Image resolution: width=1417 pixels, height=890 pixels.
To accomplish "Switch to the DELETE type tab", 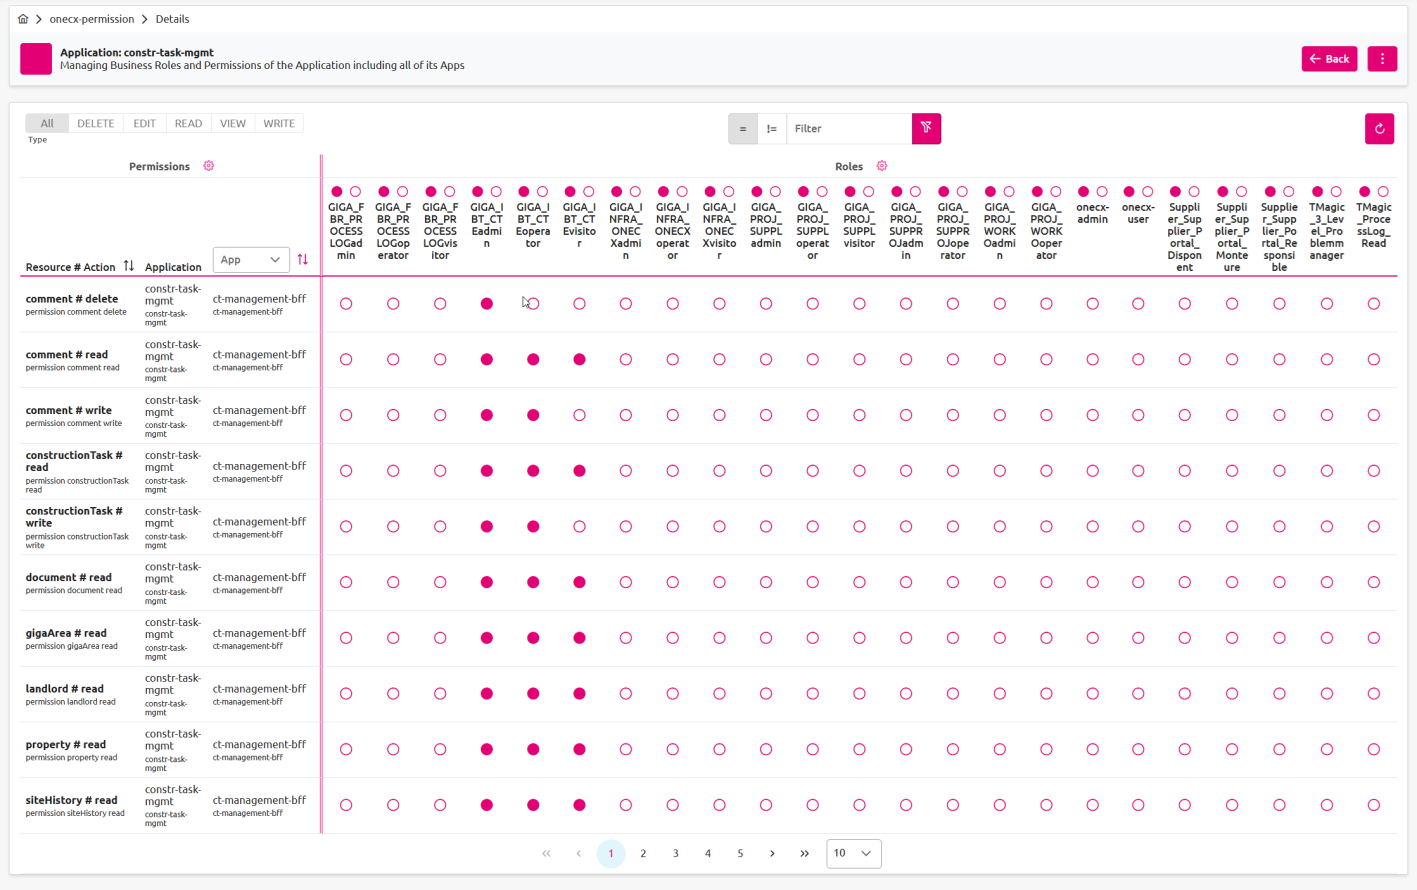I will pos(95,124).
